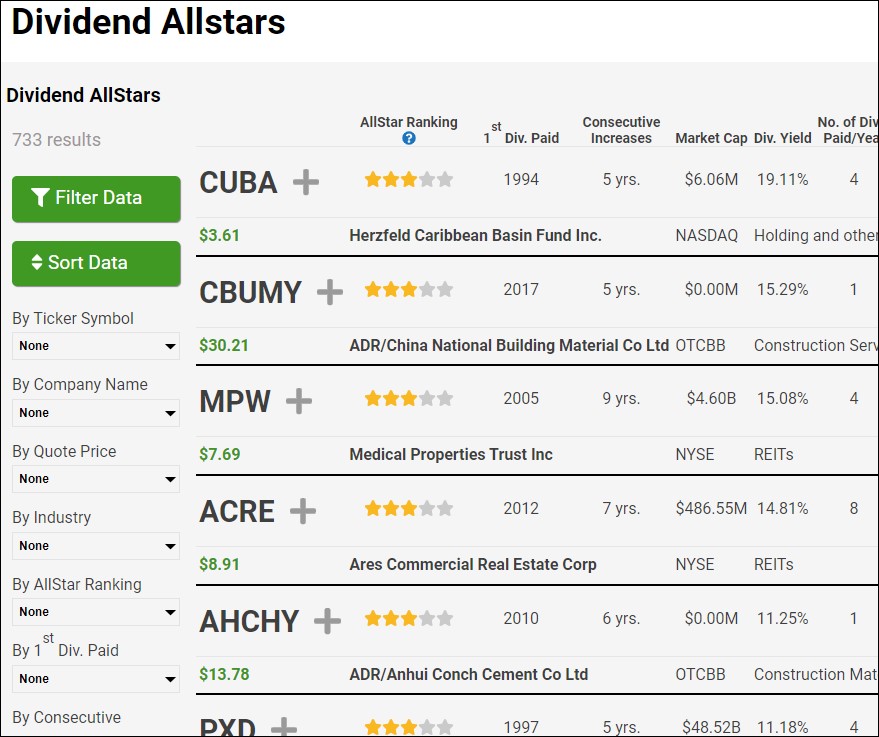Open the By AllStar Ranking dropdown
This screenshot has width=879, height=737.
(x=96, y=611)
